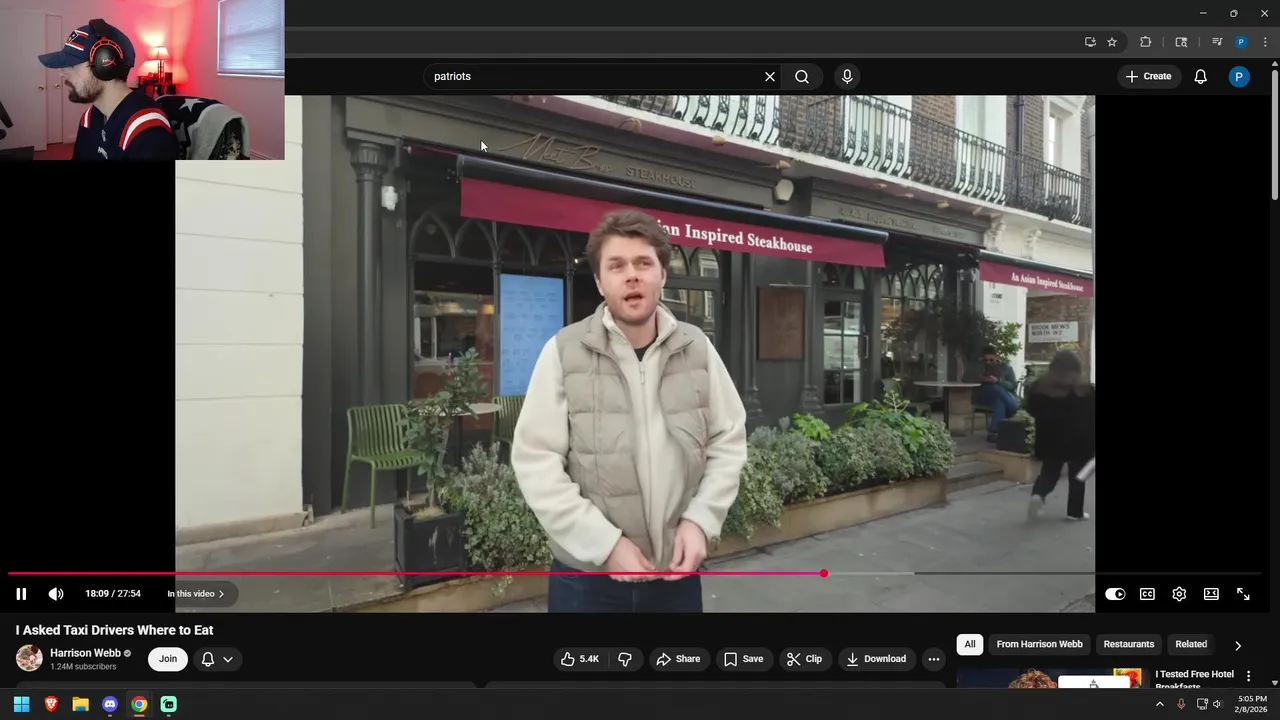Clip this video
The image size is (1280, 720).
[804, 659]
